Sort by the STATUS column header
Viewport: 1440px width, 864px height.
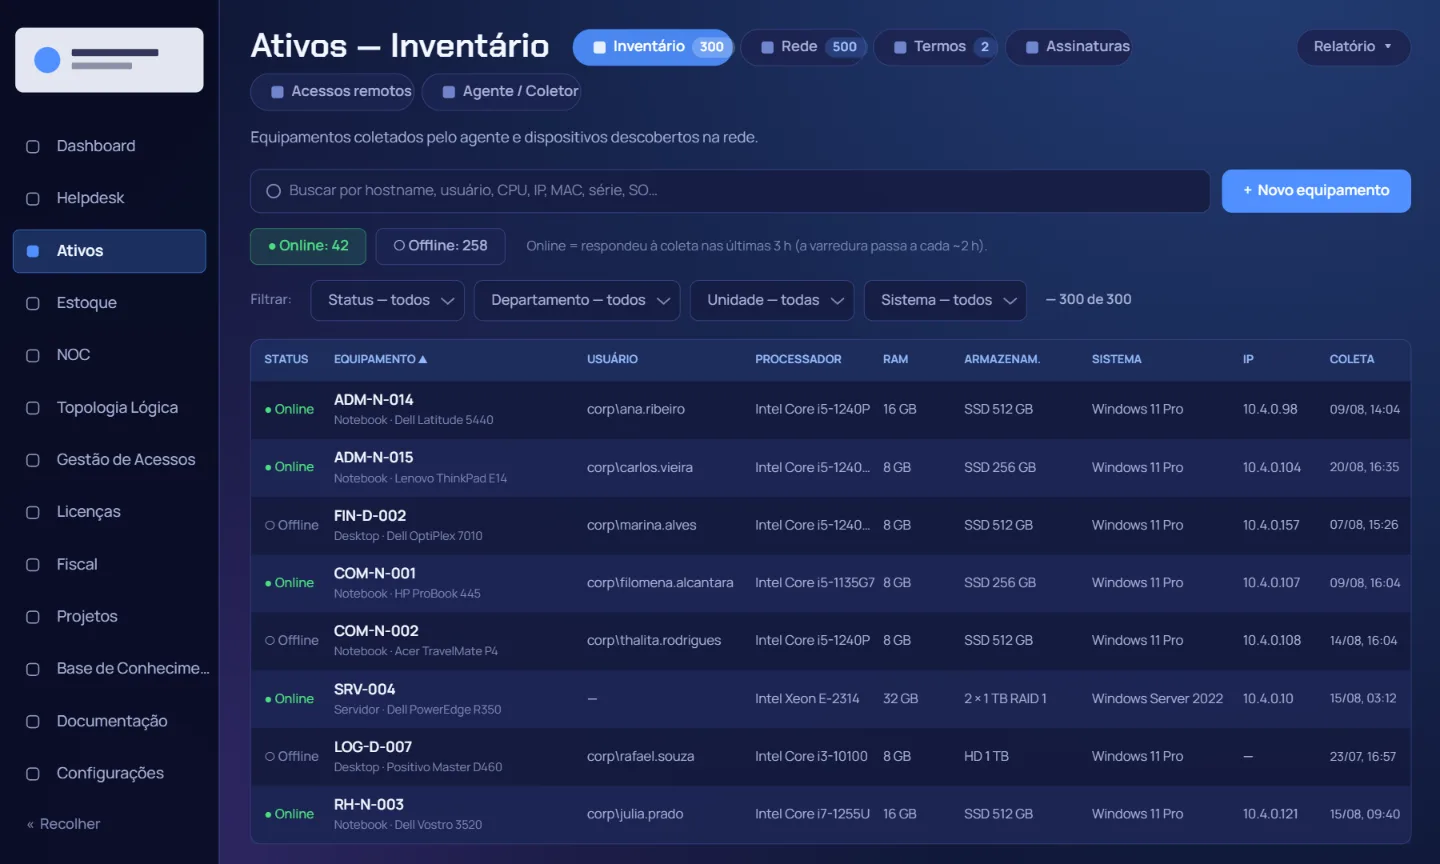pos(286,359)
